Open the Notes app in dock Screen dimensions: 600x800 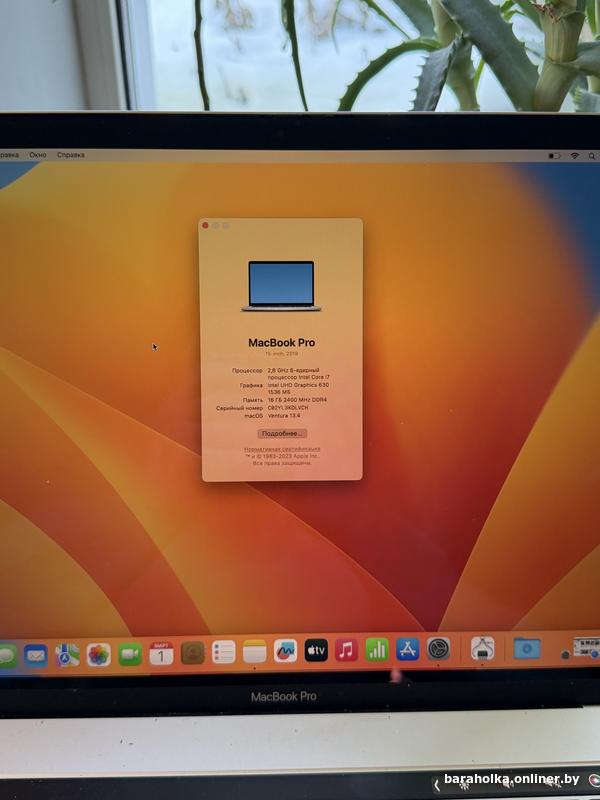click(255, 652)
